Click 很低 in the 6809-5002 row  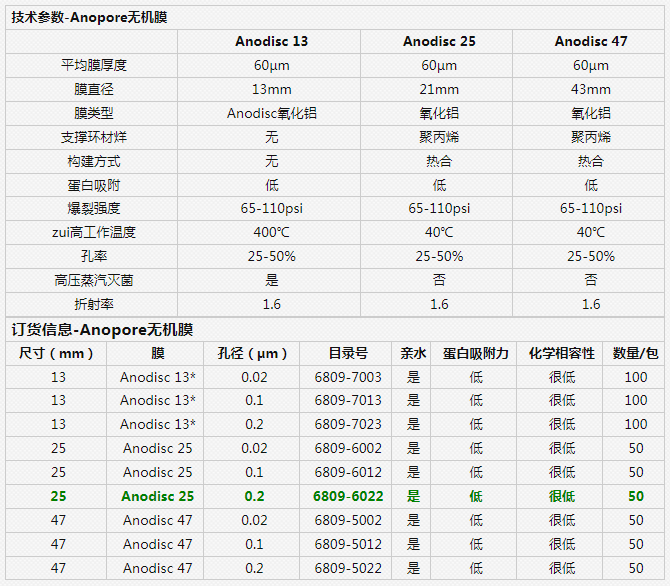[561, 520]
